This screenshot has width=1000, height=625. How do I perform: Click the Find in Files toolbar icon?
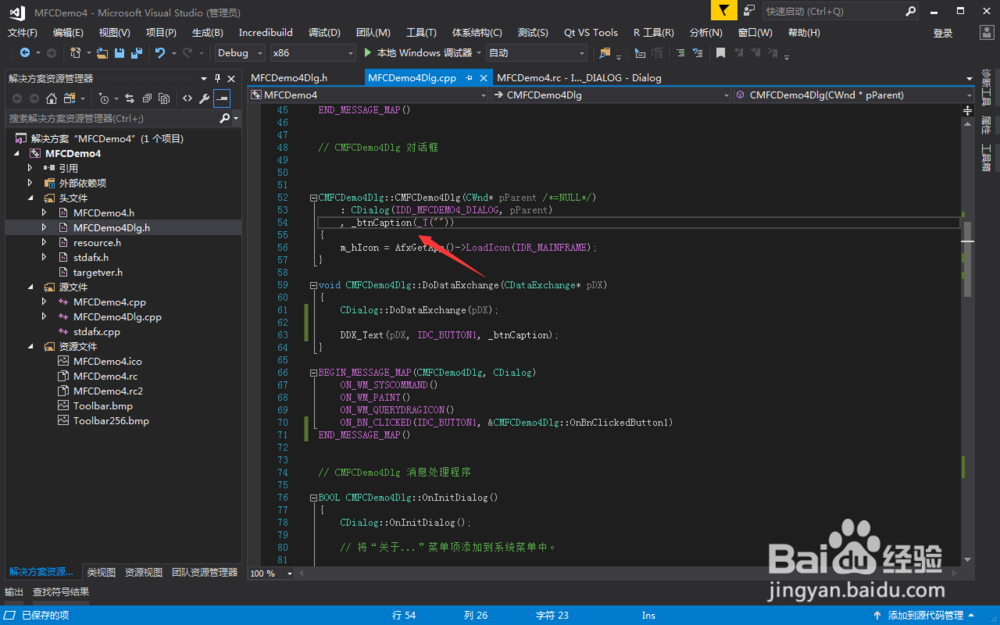point(605,53)
